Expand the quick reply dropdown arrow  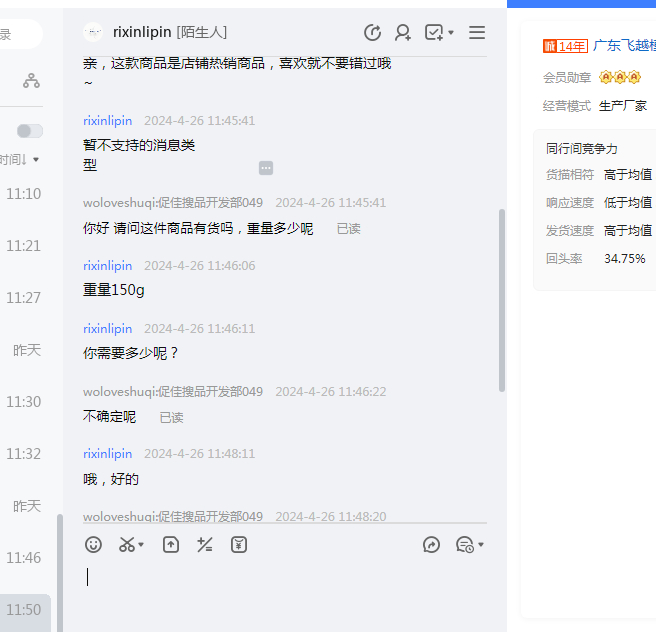(x=481, y=545)
